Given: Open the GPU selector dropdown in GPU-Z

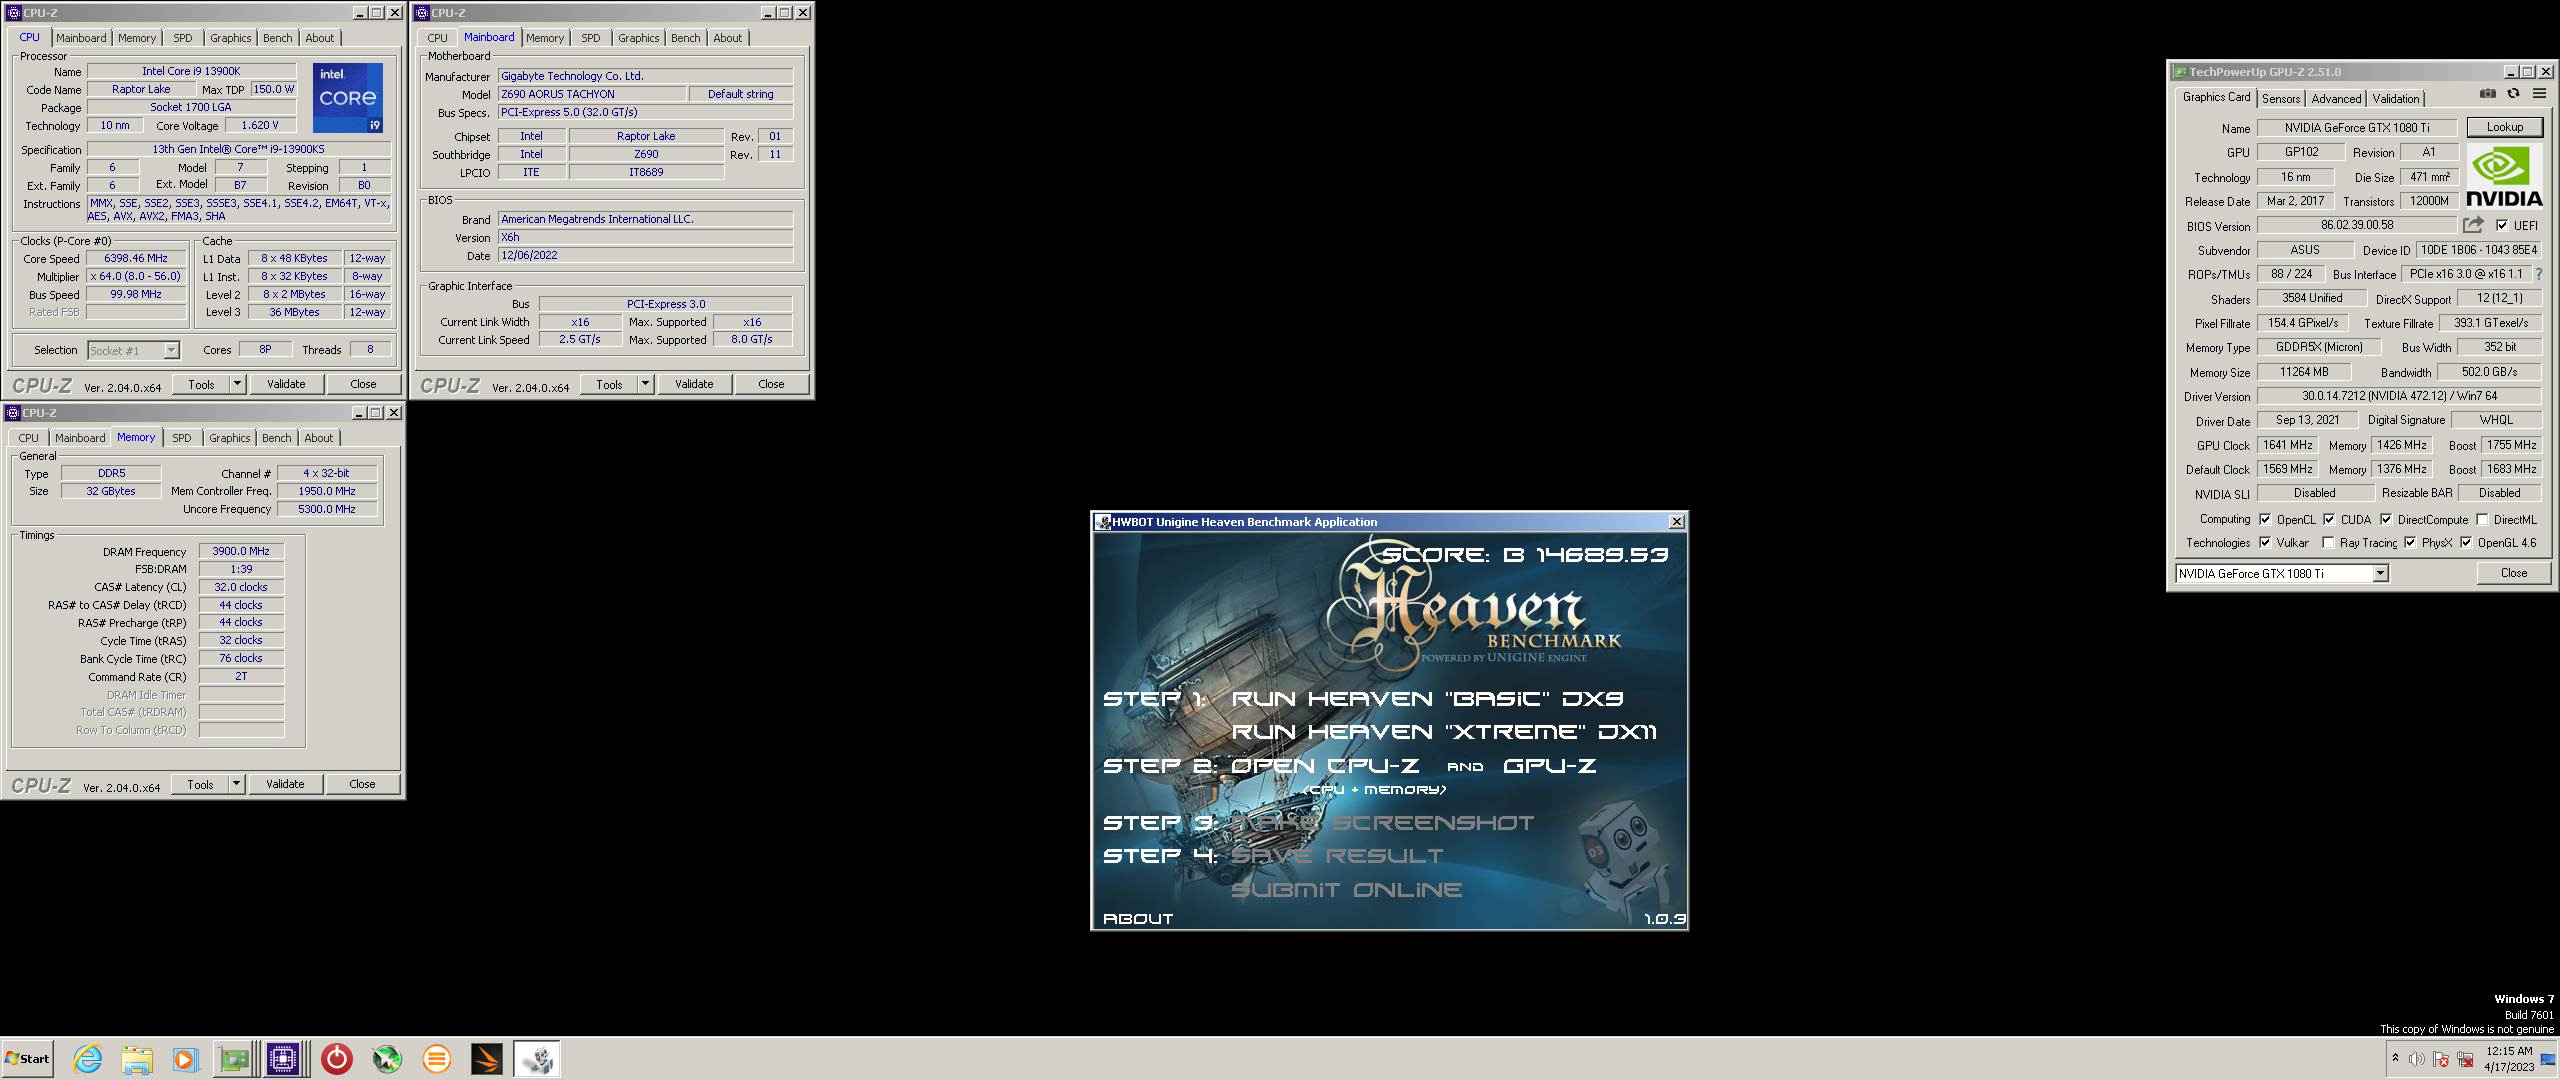Looking at the screenshot, I should coord(2380,573).
